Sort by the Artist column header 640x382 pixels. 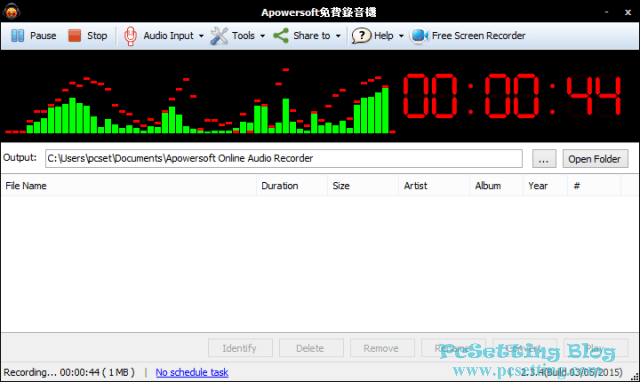pos(434,186)
